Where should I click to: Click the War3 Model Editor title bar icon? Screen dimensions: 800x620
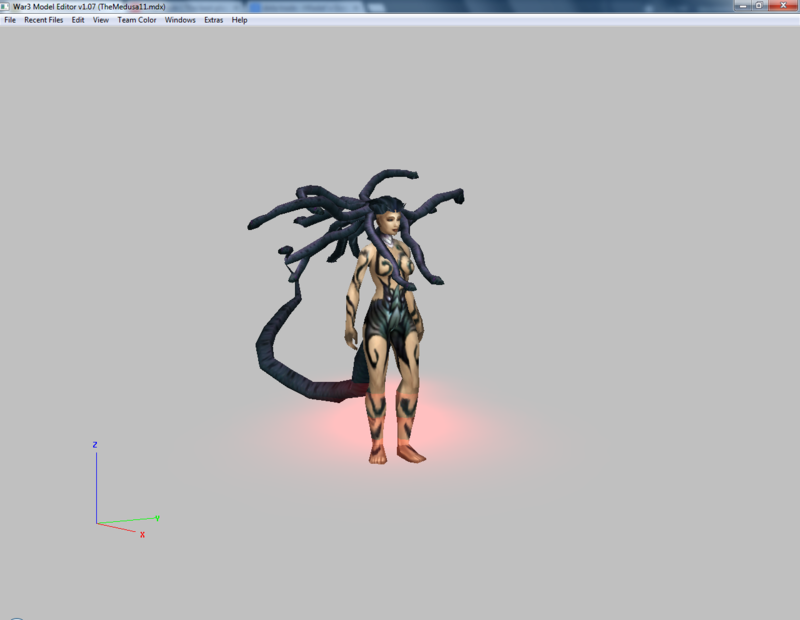coord(5,6)
